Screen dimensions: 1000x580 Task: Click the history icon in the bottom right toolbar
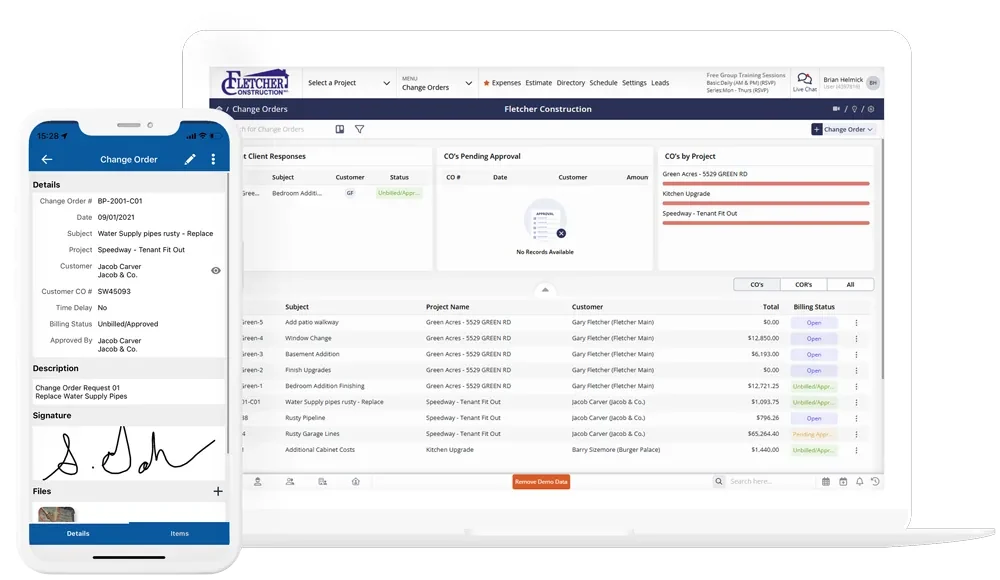(876, 481)
